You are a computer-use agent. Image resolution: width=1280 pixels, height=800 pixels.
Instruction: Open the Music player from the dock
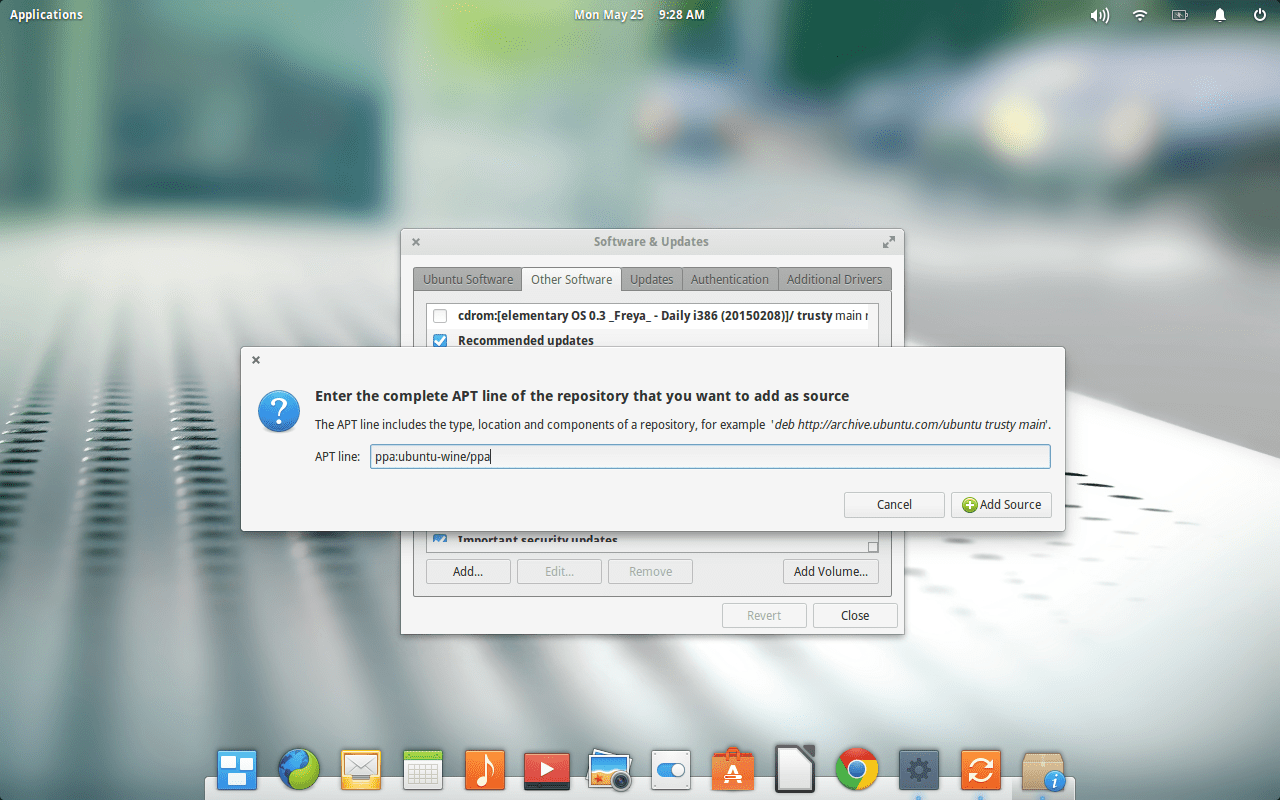(x=484, y=769)
